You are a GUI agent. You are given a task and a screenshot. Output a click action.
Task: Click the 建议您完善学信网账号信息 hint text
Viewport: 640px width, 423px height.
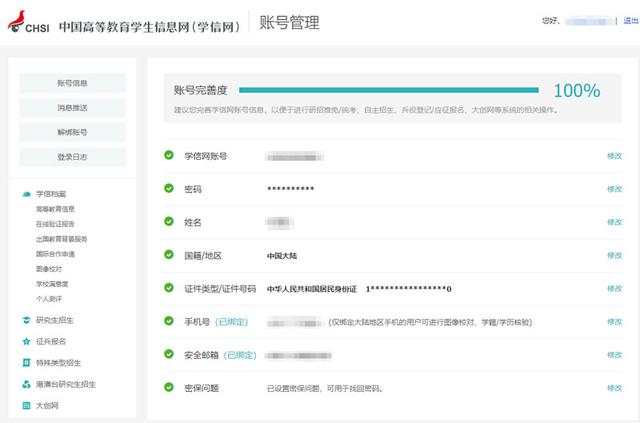coord(367,110)
